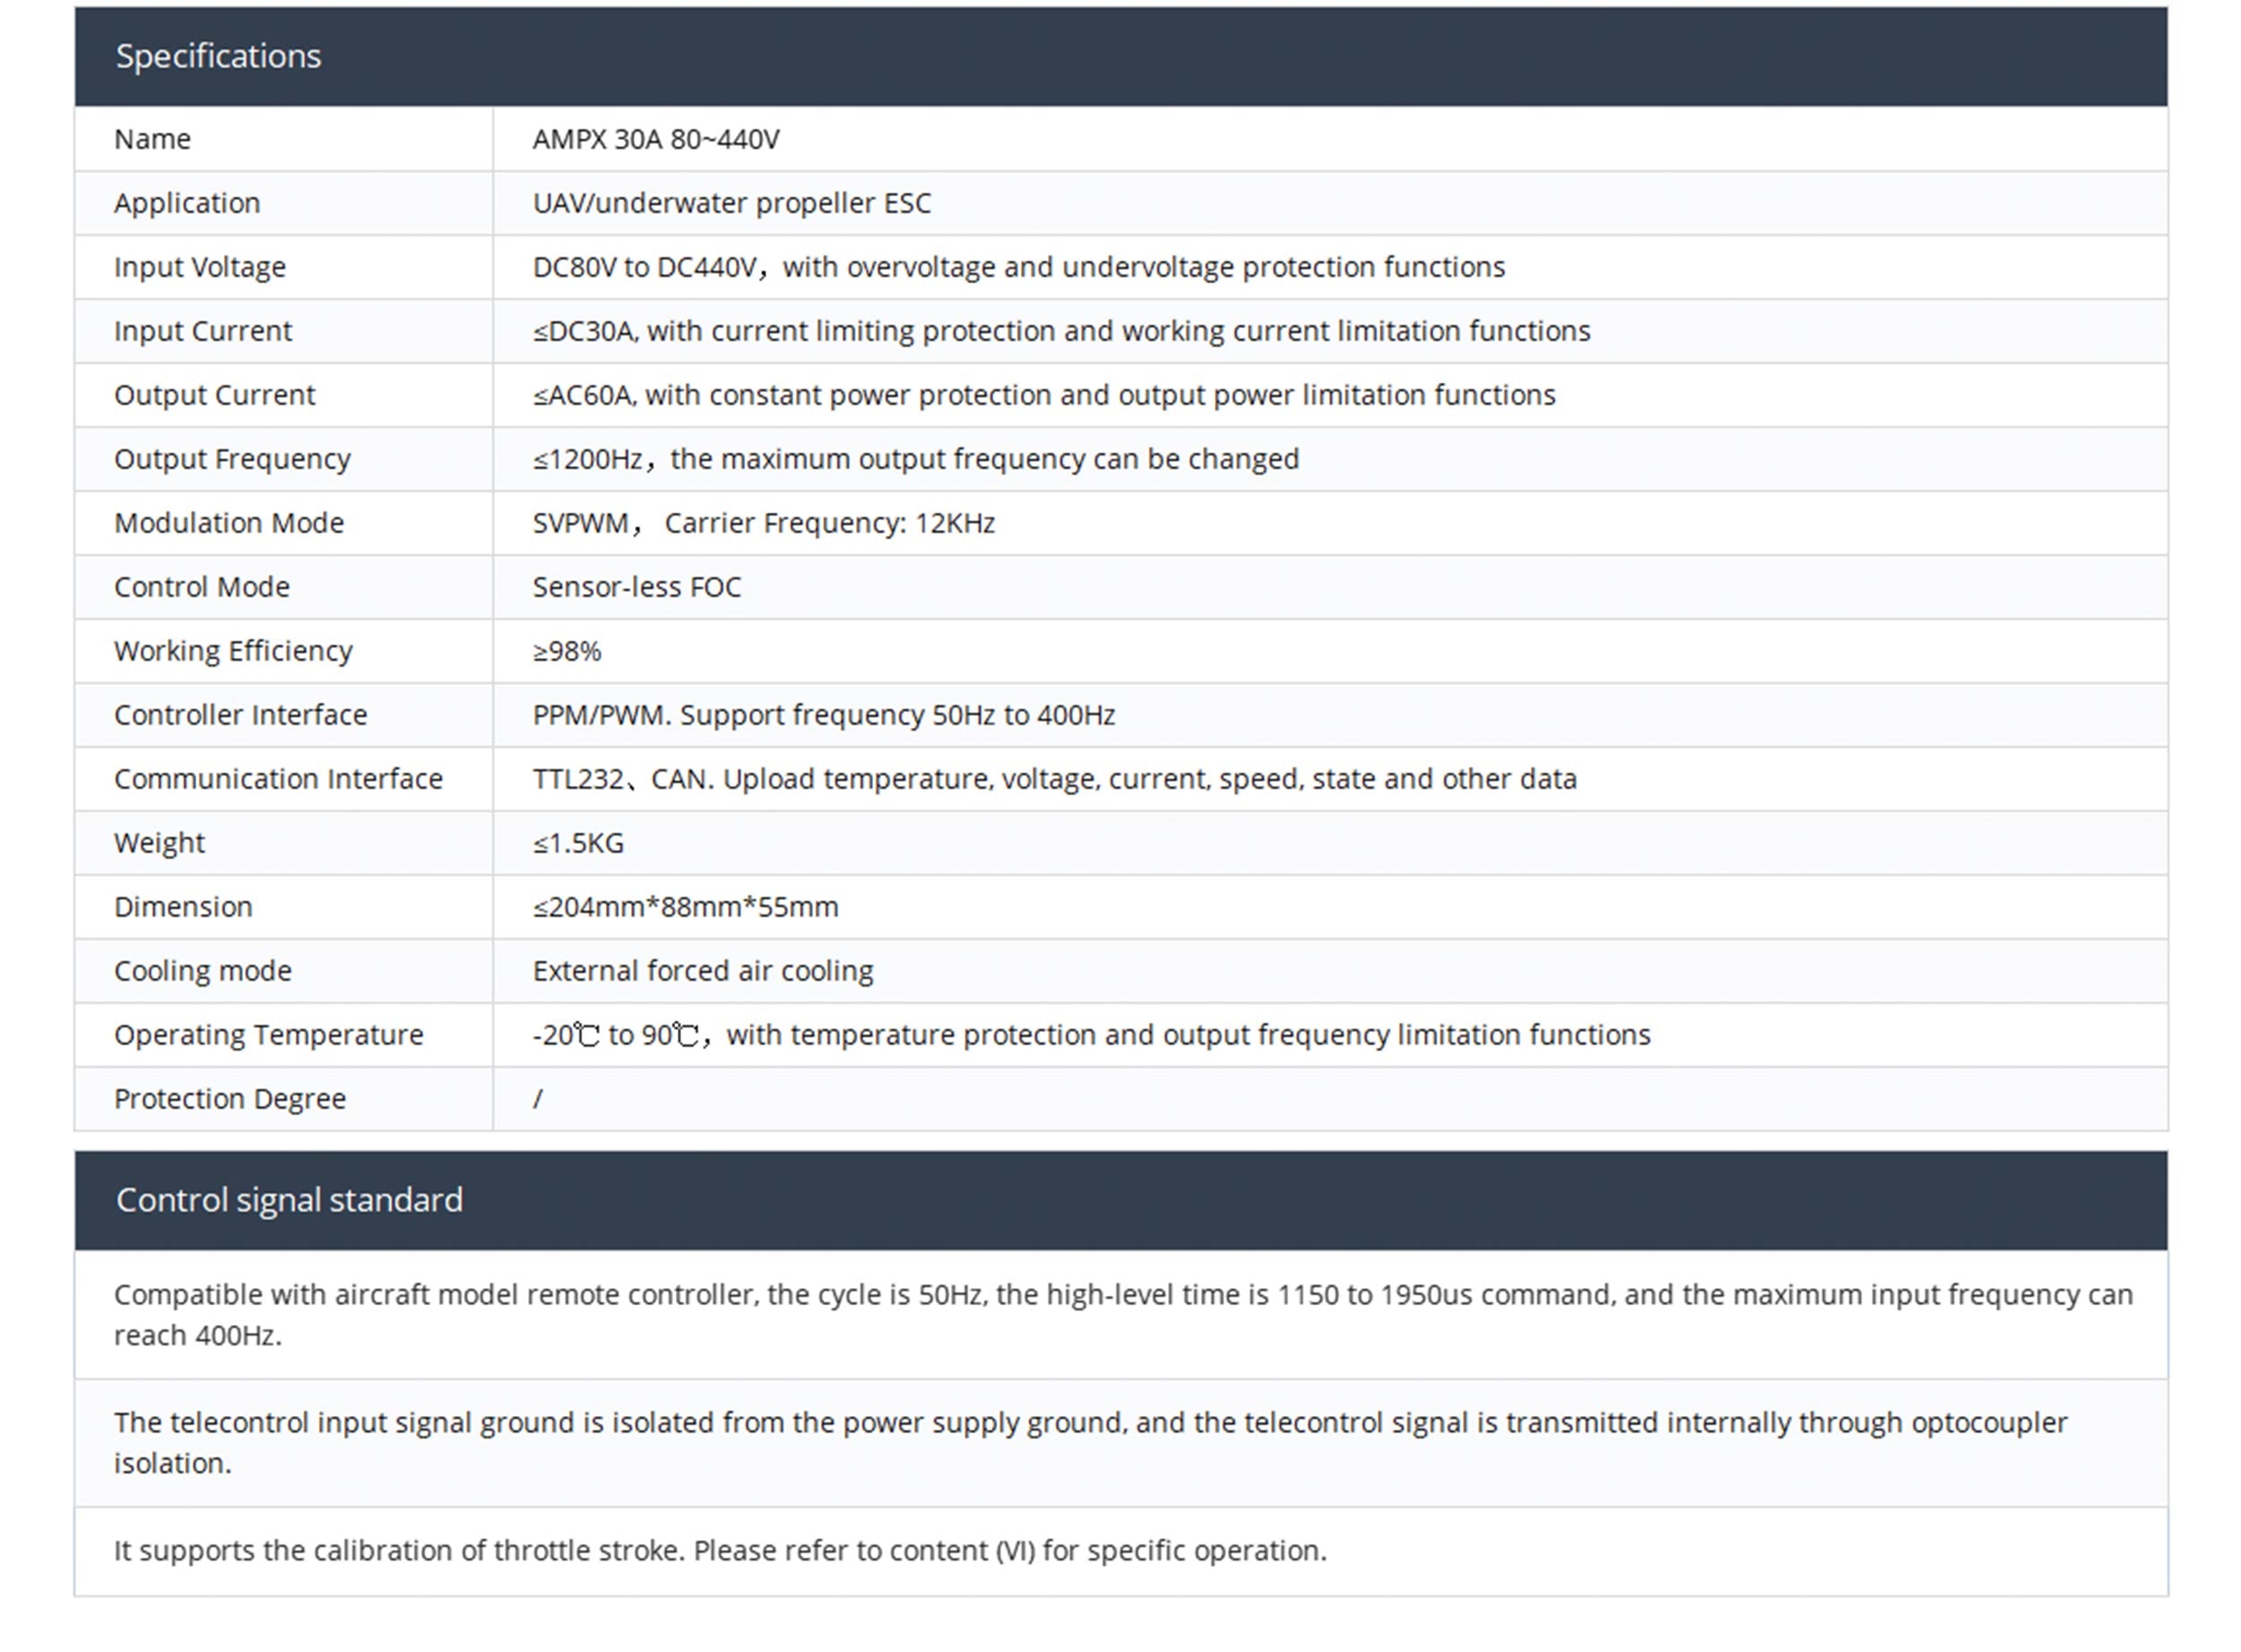Click the Input Voltage row label
Image resolution: width=2241 pixels, height=1652 pixels.
click(x=200, y=267)
